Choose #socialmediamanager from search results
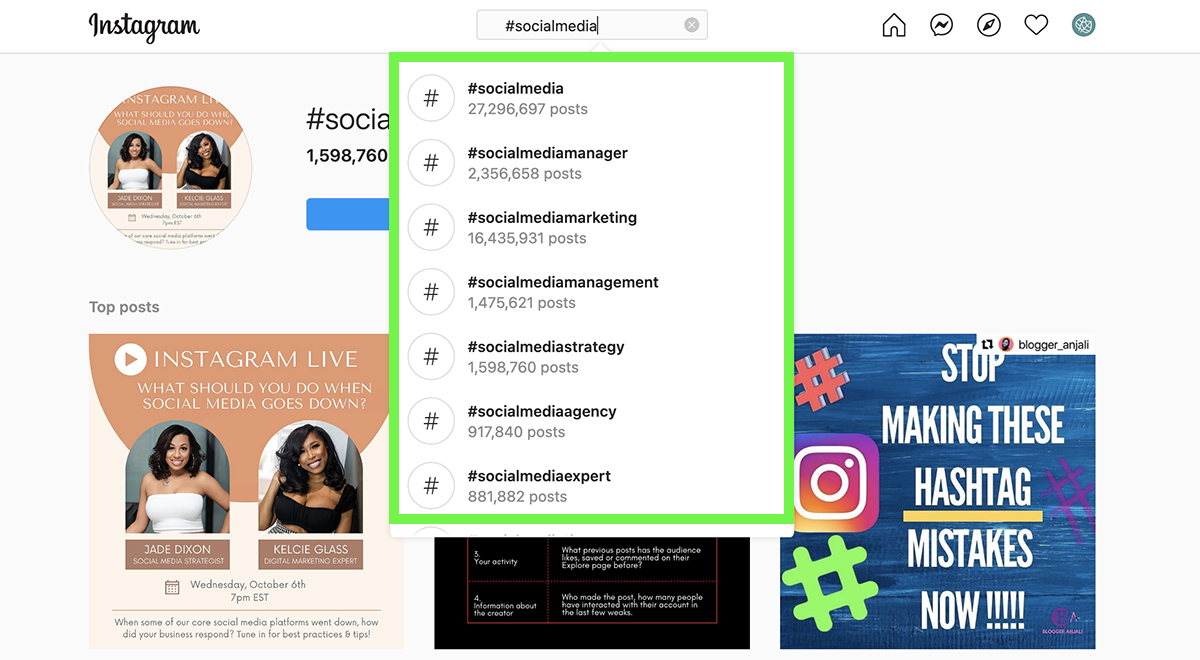Image resolution: width=1200 pixels, height=660 pixels. (548, 163)
